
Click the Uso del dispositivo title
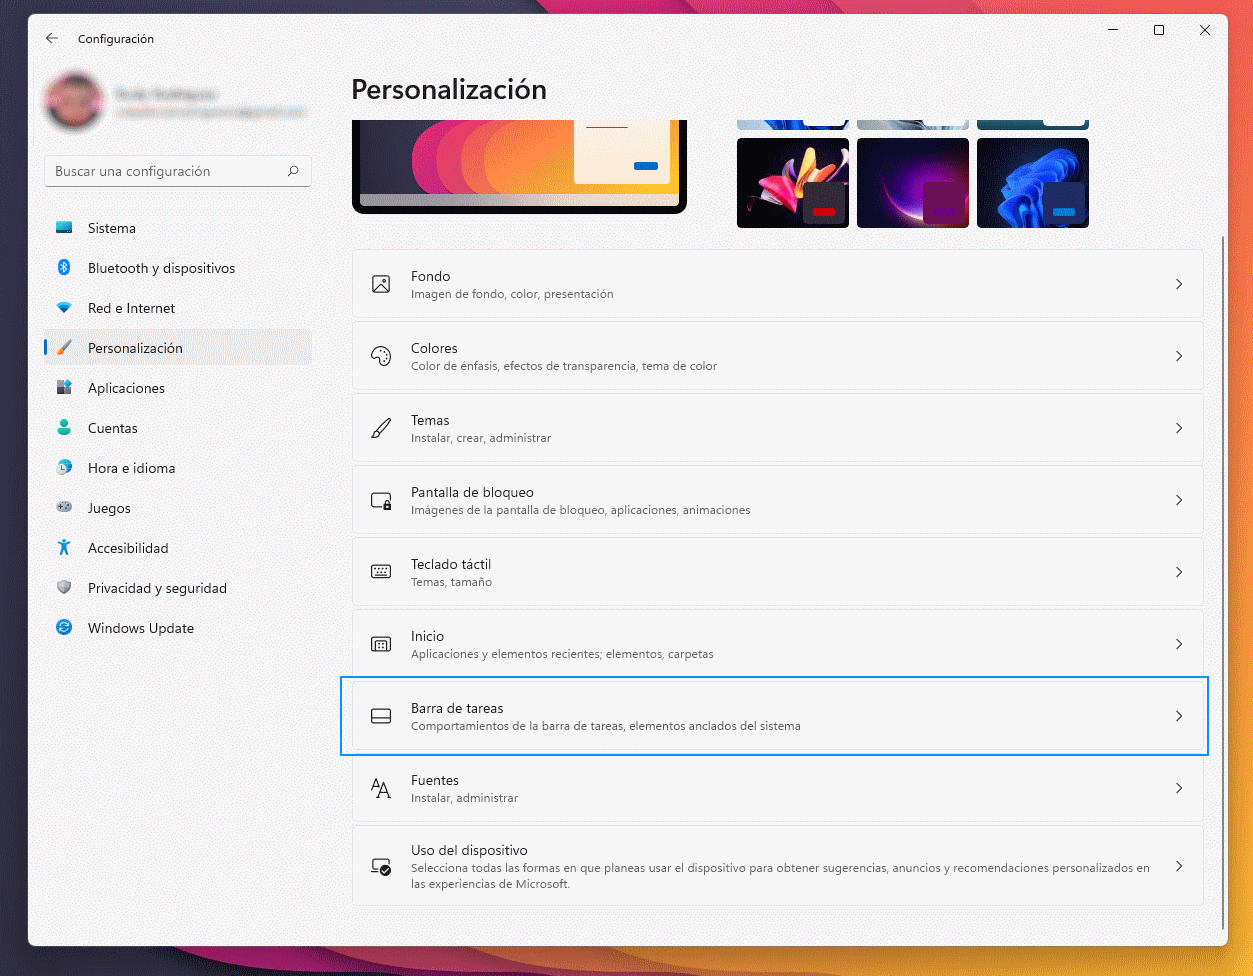tap(469, 850)
